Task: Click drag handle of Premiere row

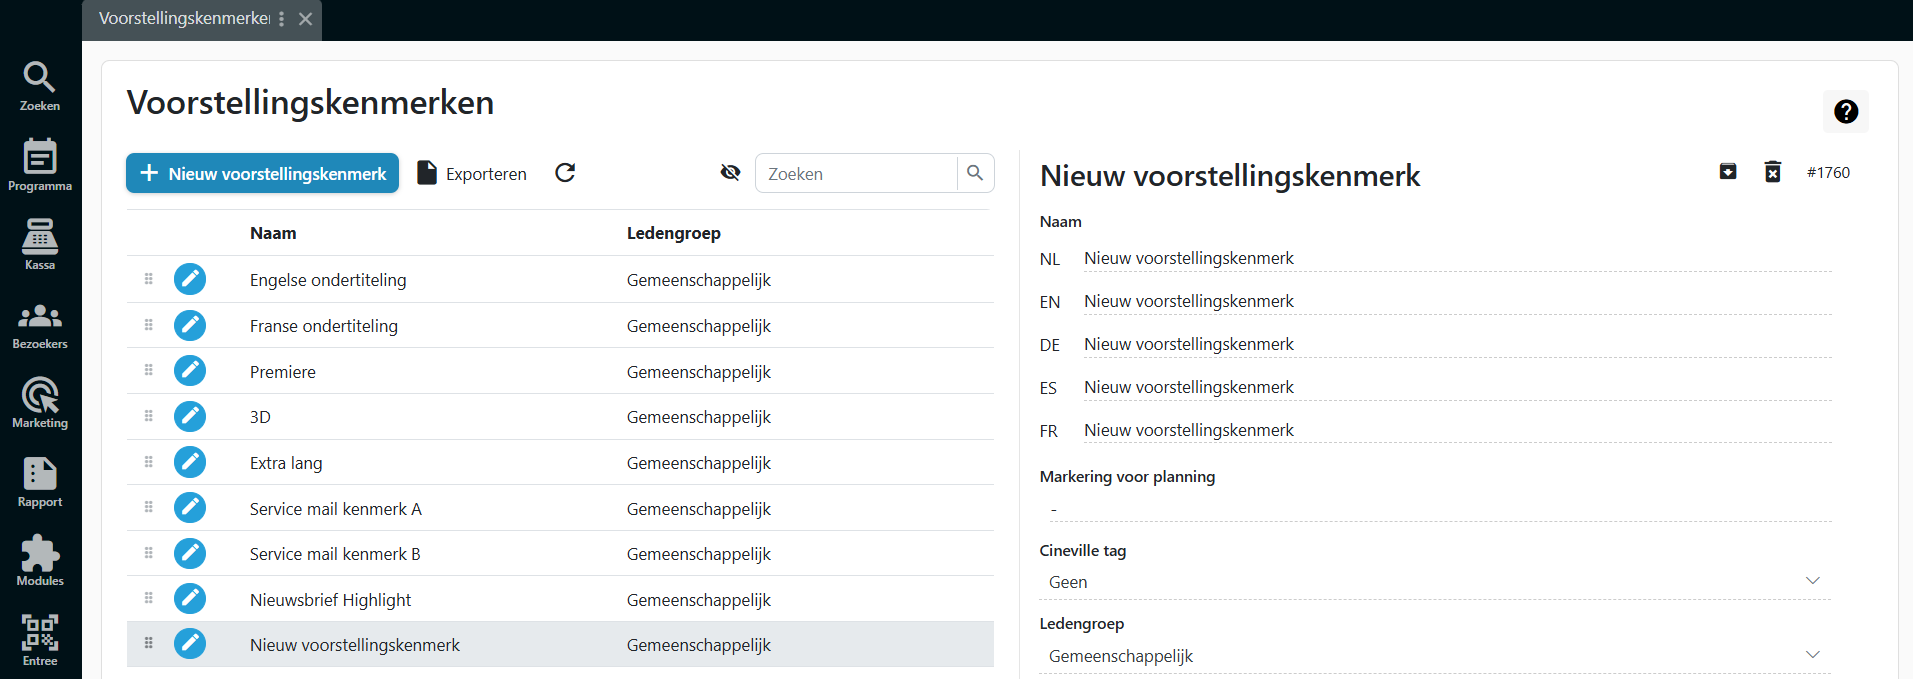Action: click(x=149, y=370)
